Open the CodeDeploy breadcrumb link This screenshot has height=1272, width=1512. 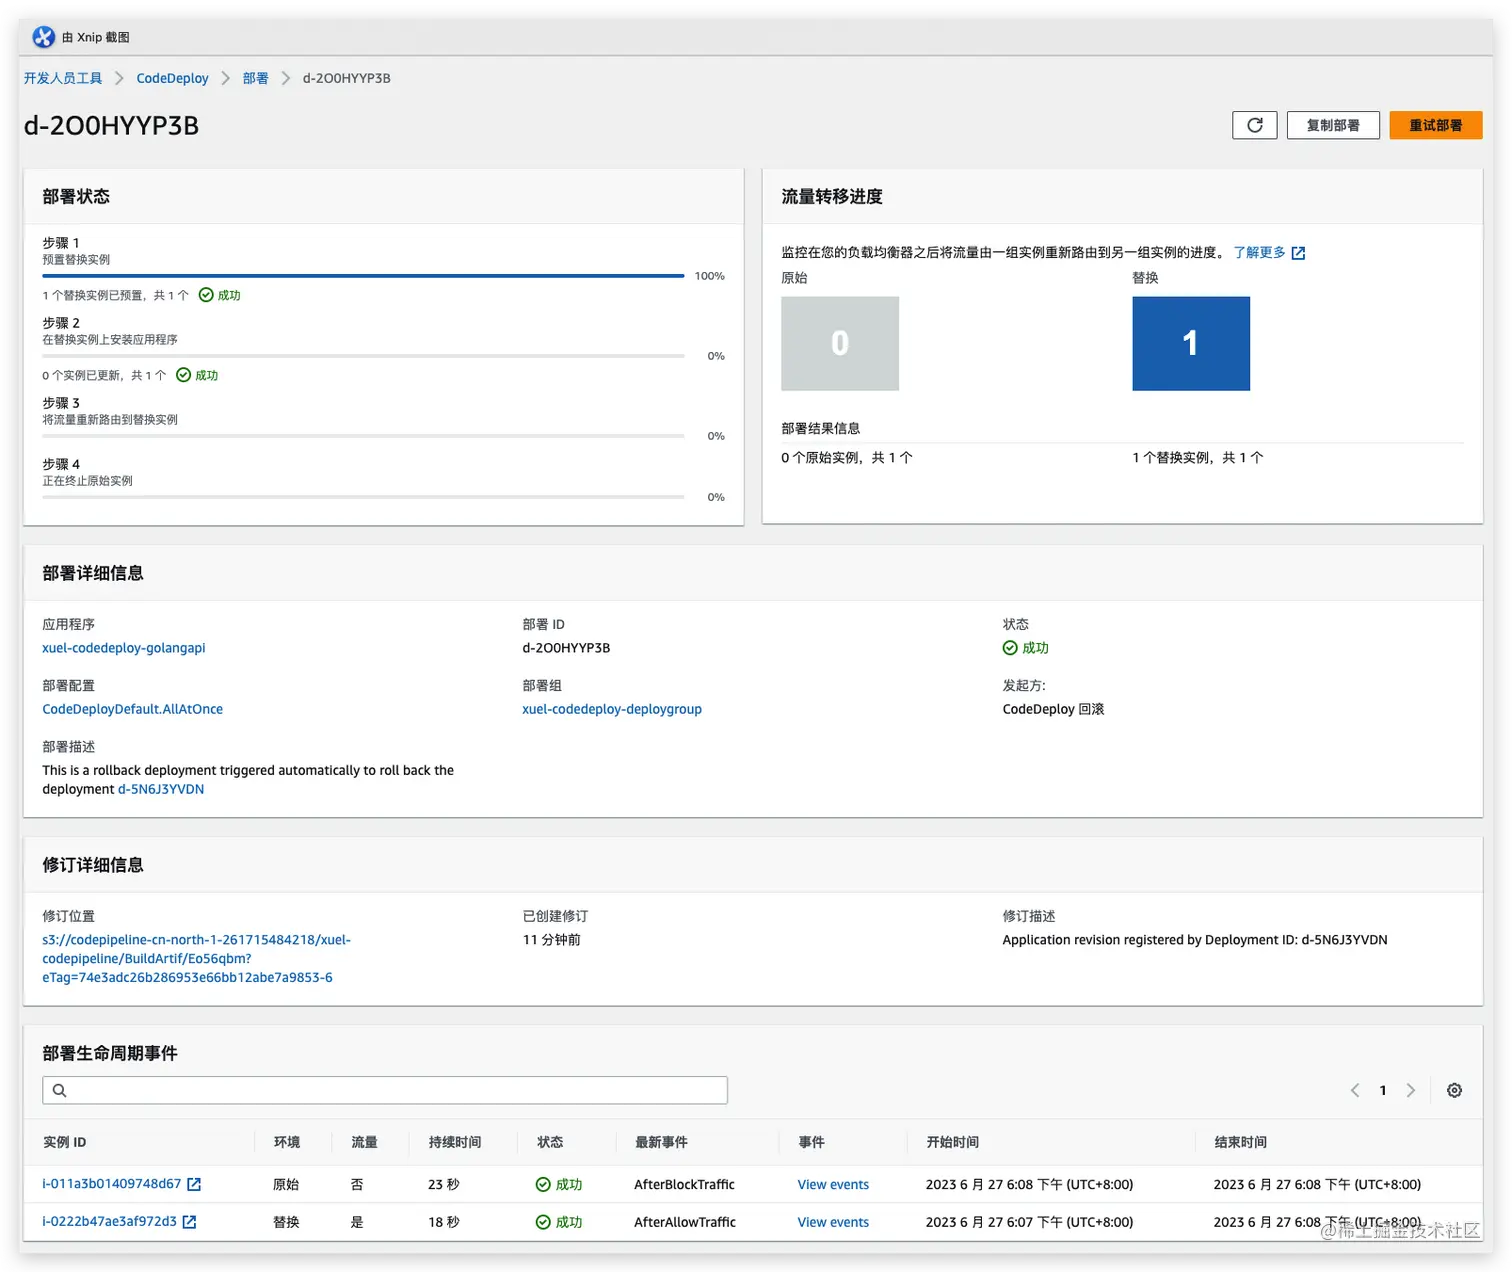[x=172, y=78]
